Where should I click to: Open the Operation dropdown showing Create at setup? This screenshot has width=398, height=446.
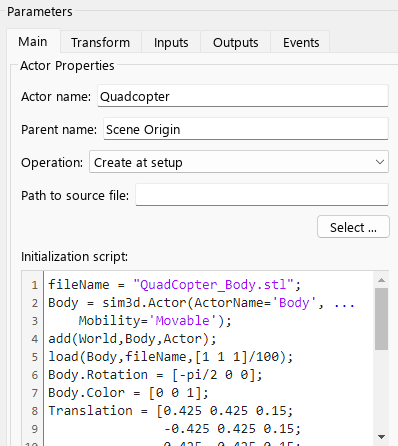239,162
